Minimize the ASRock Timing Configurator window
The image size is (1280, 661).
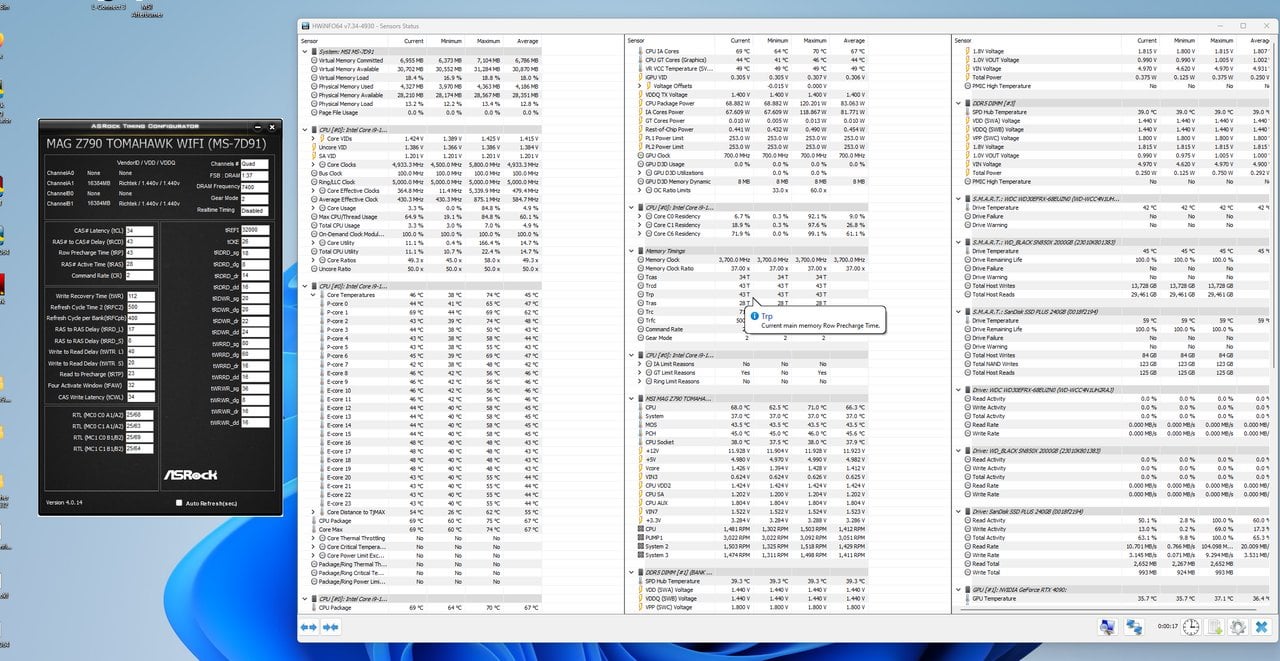tap(257, 127)
